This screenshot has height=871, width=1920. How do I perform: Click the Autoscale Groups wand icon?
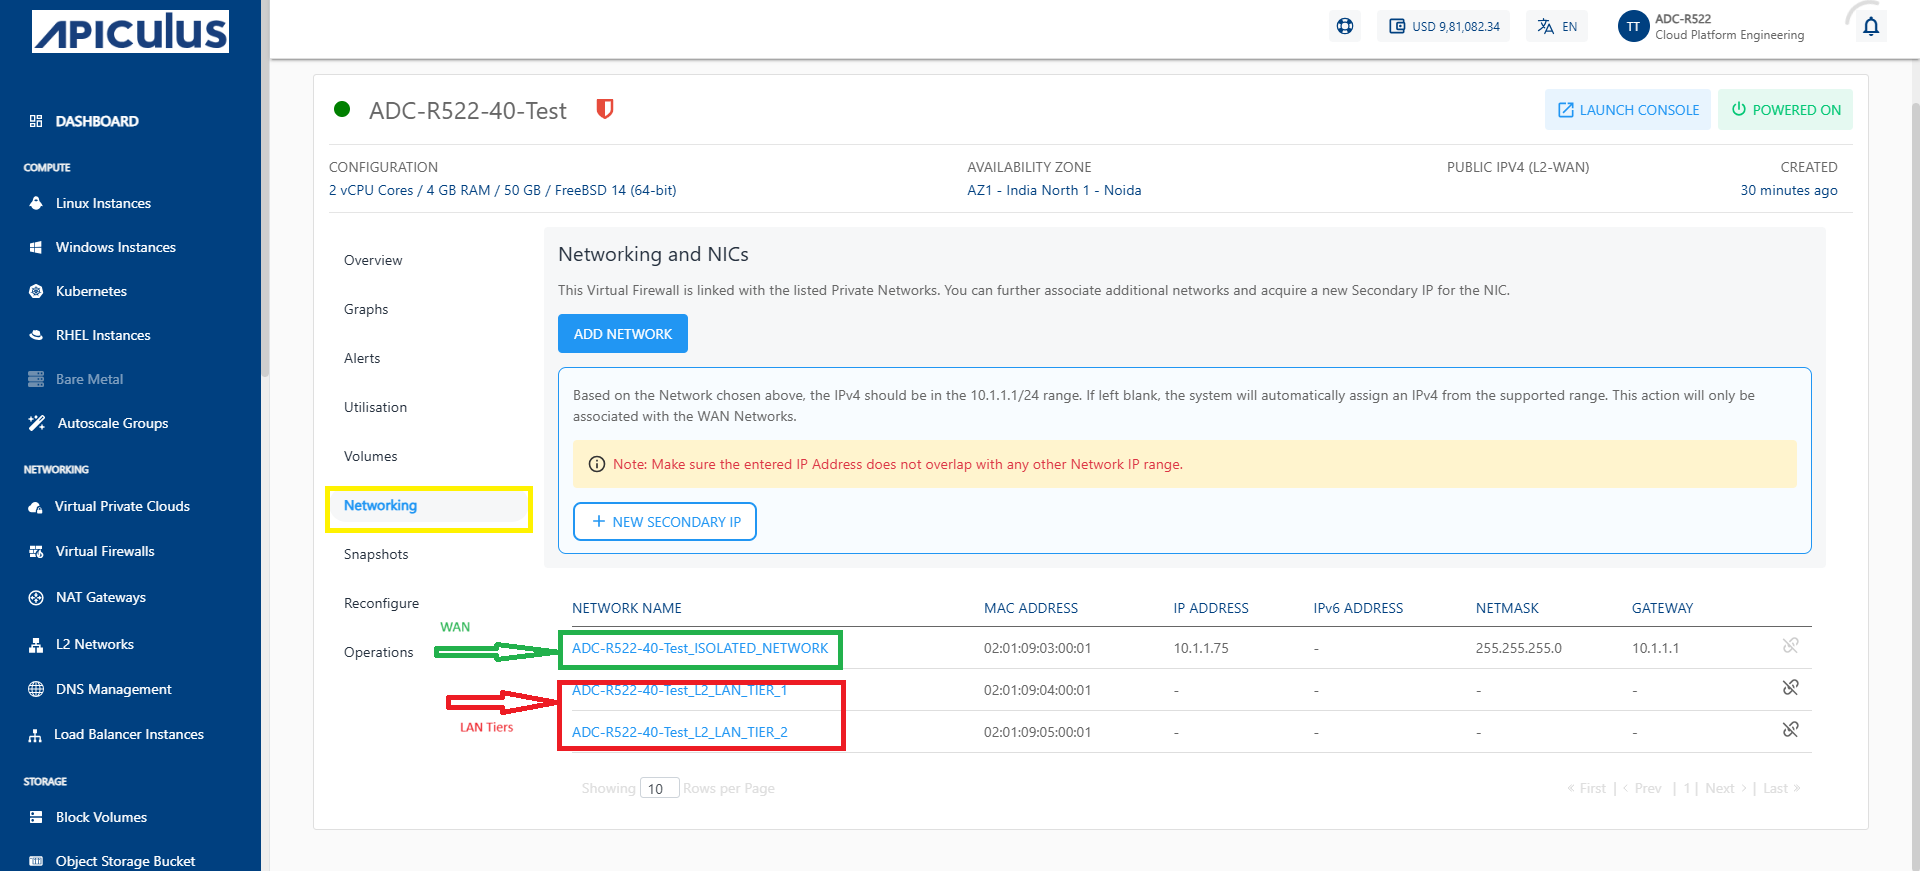tap(37, 423)
